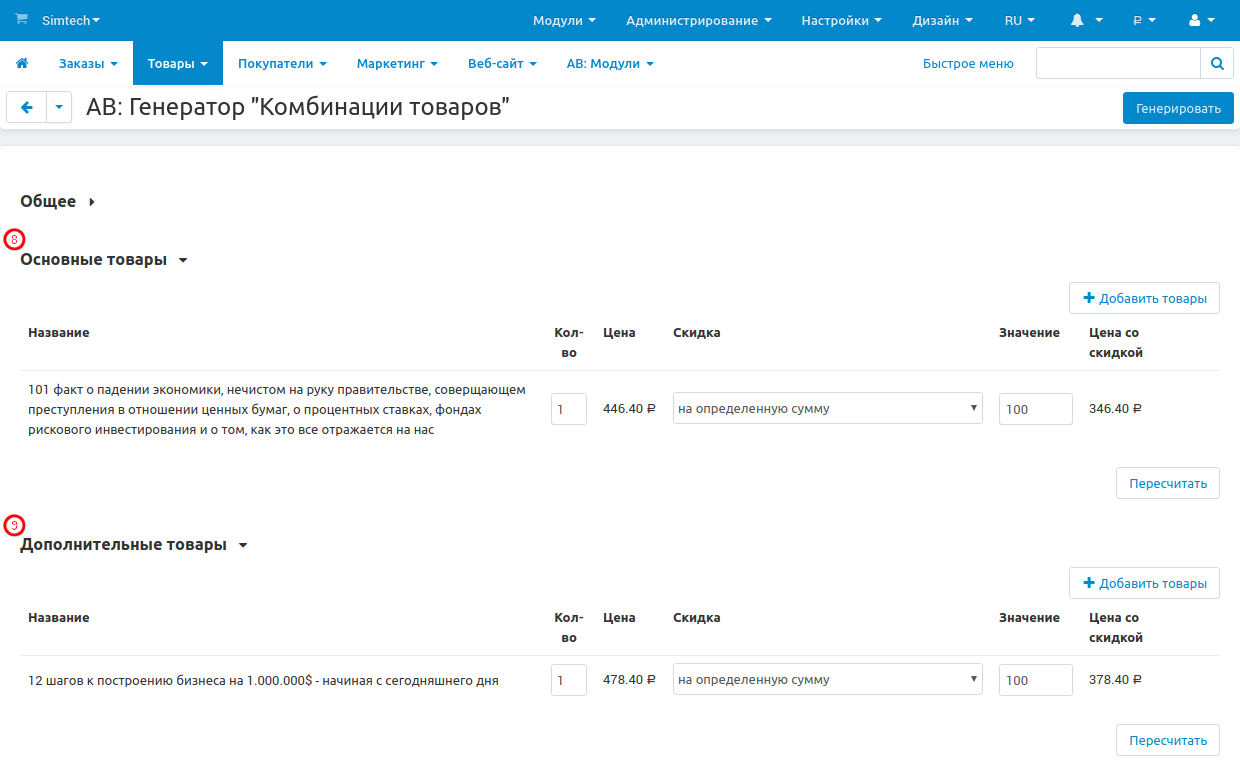Open the back button's dropdown arrow
The image size is (1240, 760).
(x=58, y=107)
